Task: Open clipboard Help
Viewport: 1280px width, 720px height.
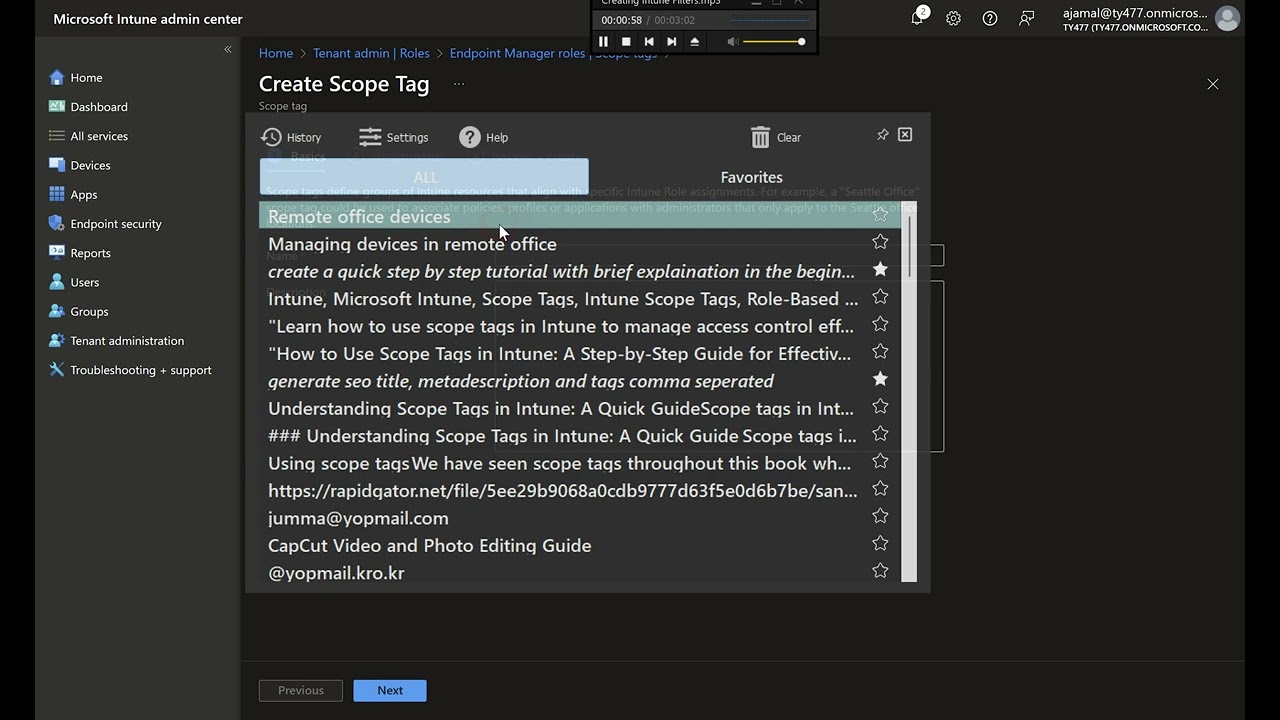Action: click(x=484, y=137)
